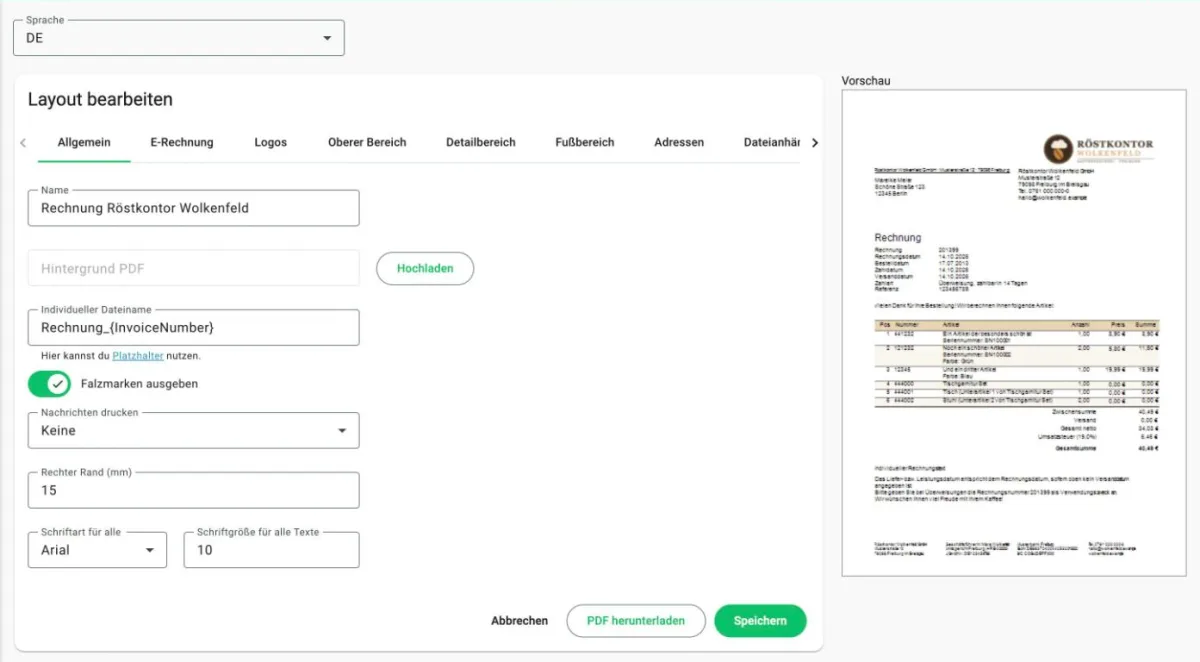Edit the Individueller Dateiname field
Image resolution: width=1200 pixels, height=662 pixels.
pyautogui.click(x=193, y=327)
